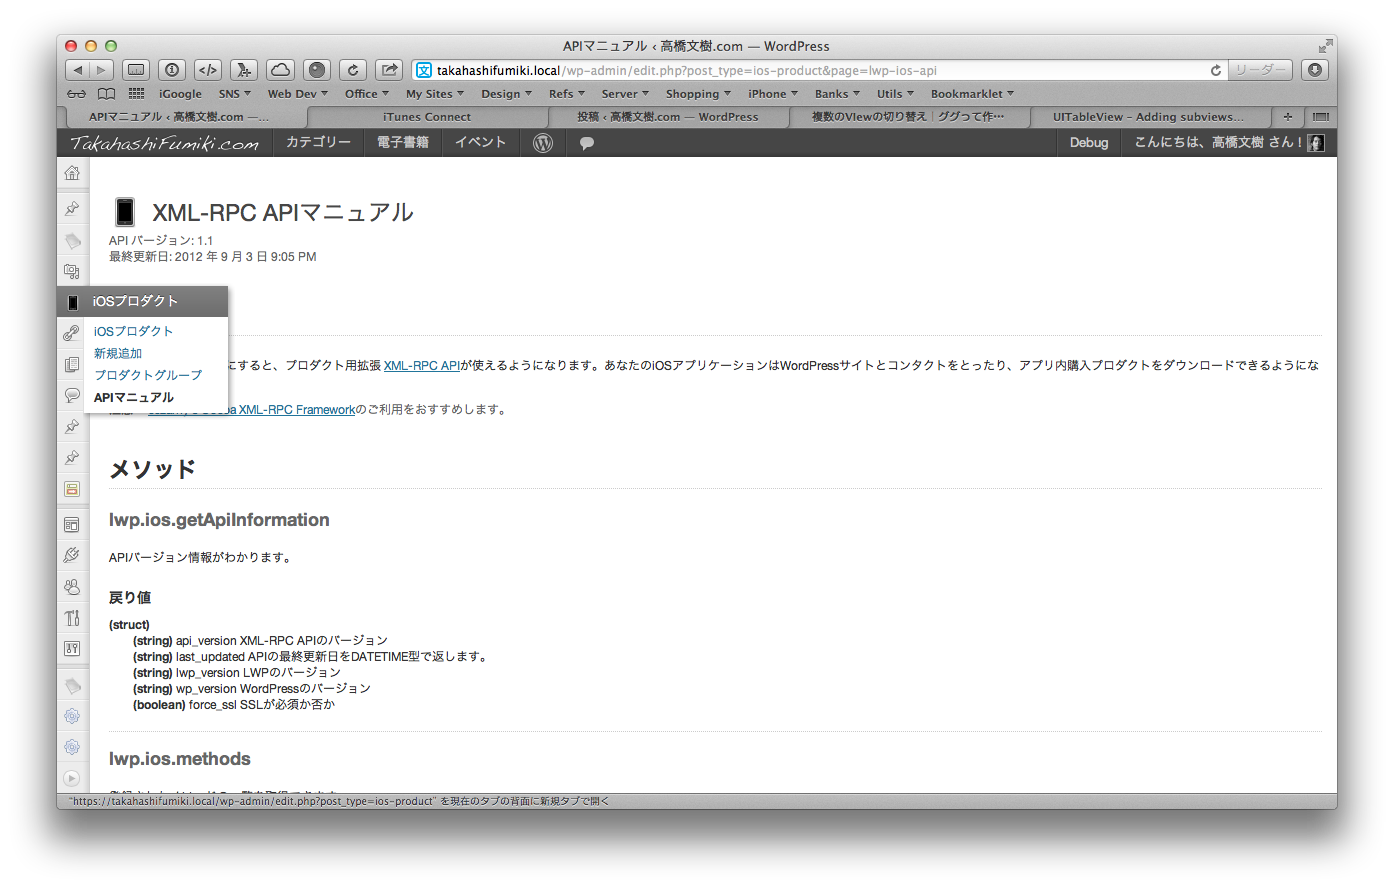Click the Debug item in admin bar
The image size is (1394, 888).
(1089, 143)
